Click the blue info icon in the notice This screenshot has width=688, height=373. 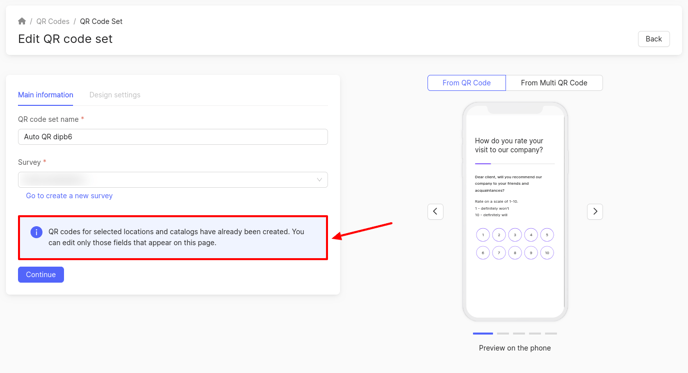click(x=36, y=232)
